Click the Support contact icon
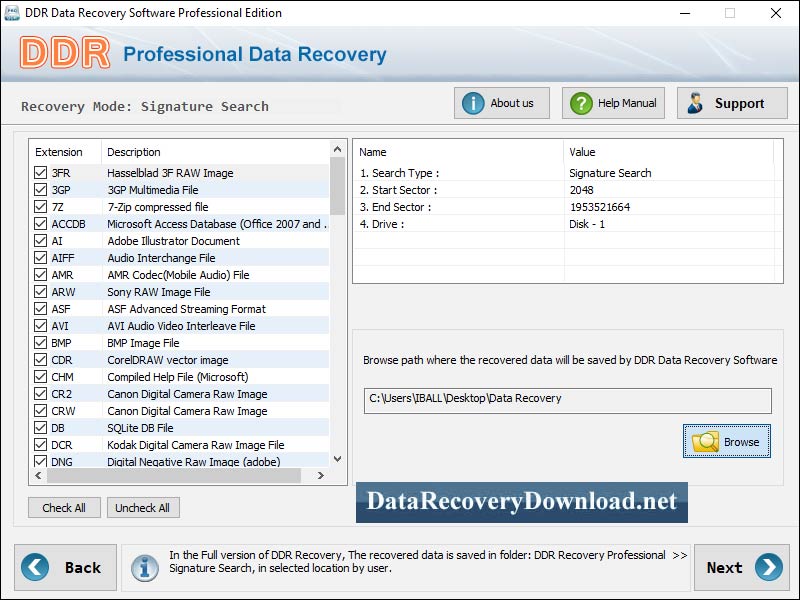The image size is (800, 600). 697,102
